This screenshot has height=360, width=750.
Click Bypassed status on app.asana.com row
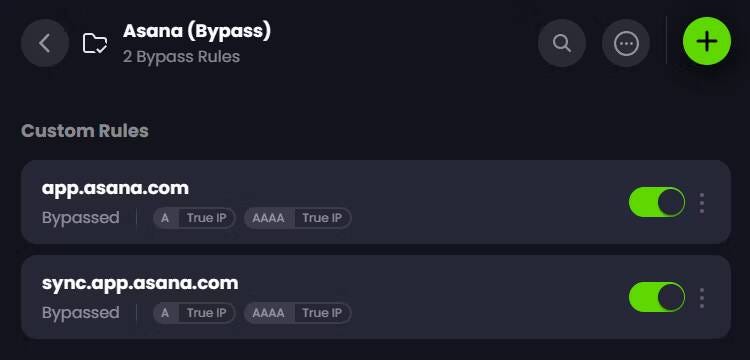click(x=80, y=218)
